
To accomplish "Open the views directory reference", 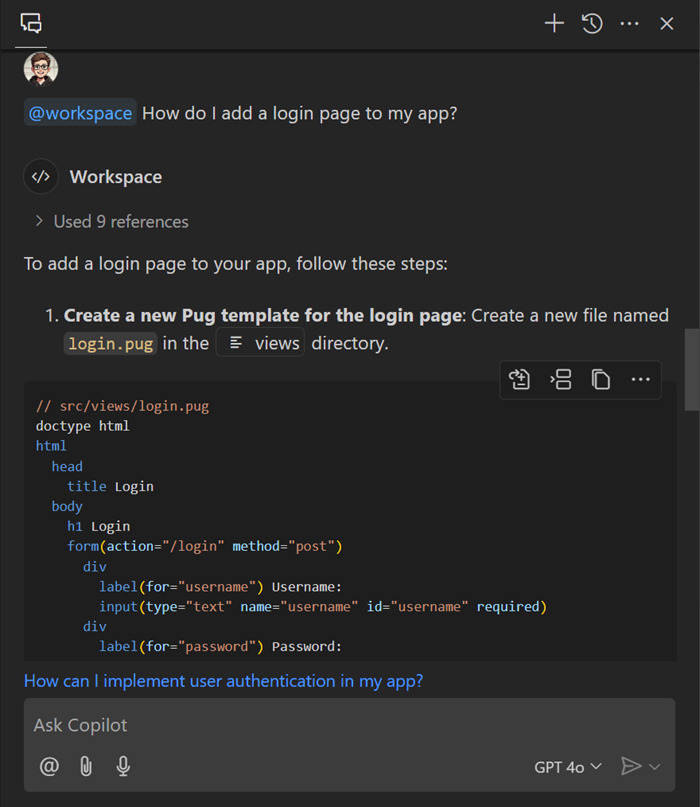I will coord(260,342).
